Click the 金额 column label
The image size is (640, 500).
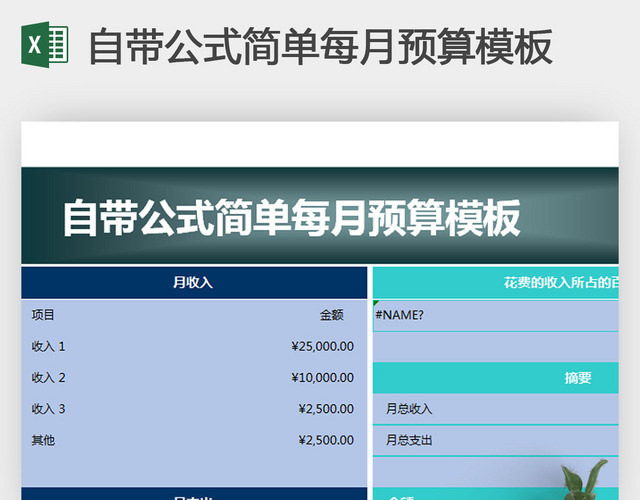(331, 315)
